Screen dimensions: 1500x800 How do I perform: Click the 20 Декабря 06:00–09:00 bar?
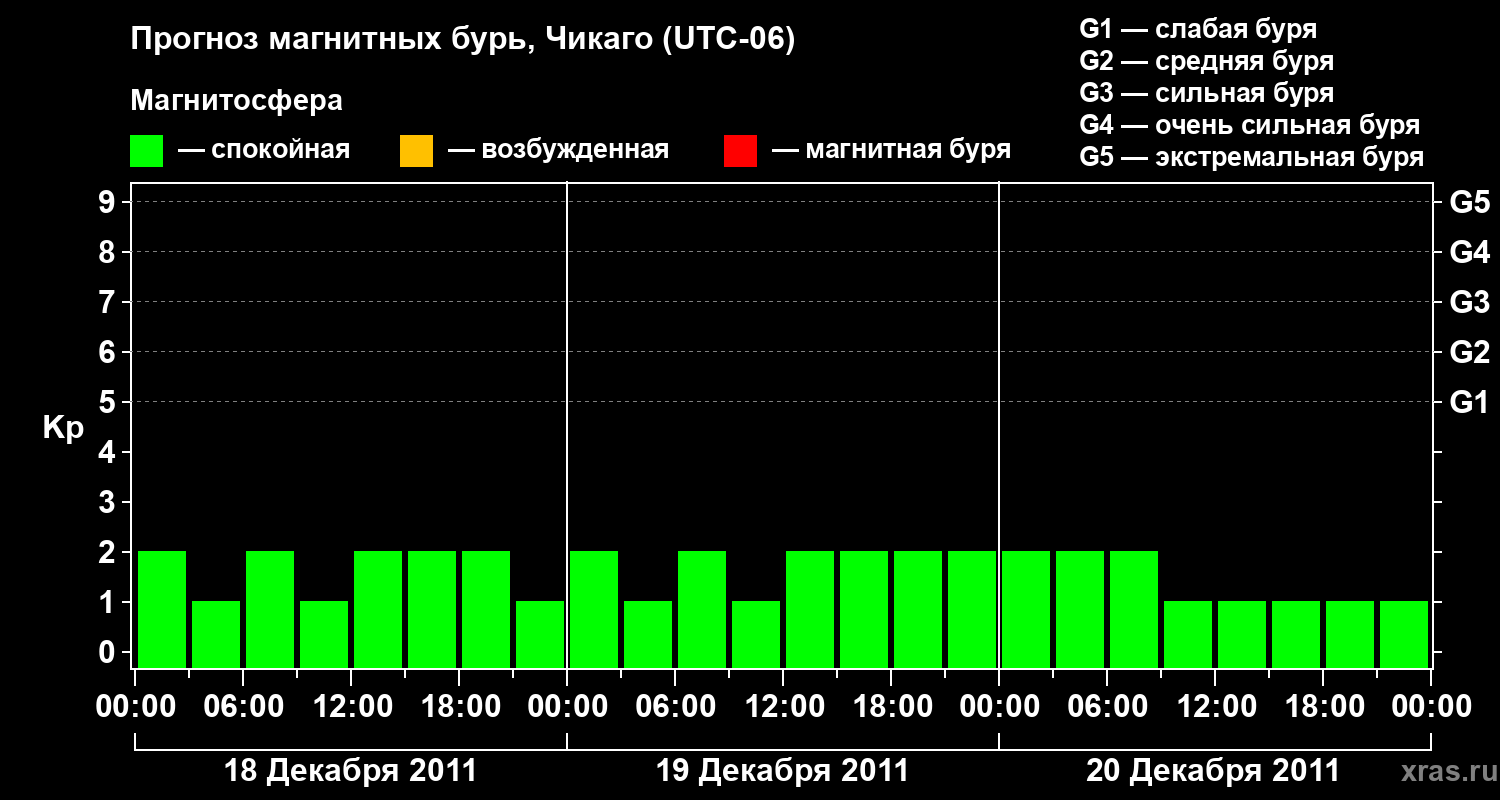(x=1134, y=609)
